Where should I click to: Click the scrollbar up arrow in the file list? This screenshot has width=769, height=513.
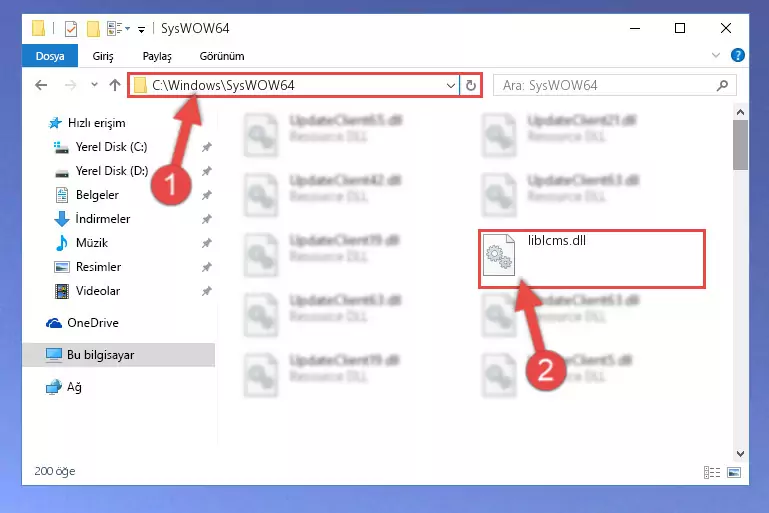point(740,112)
